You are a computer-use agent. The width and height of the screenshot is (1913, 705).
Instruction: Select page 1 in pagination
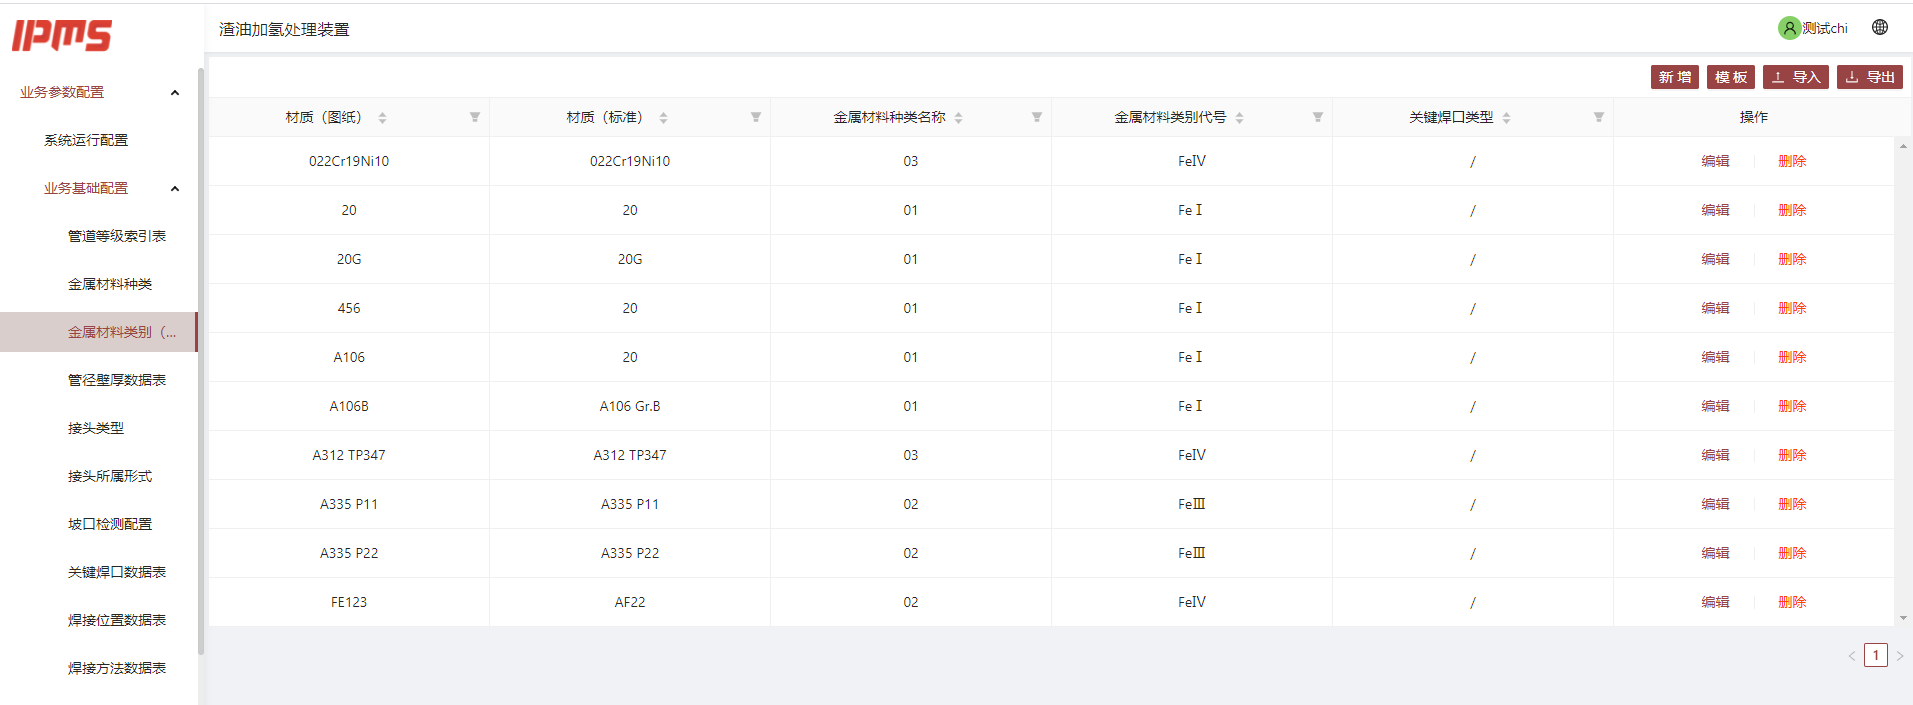1876,655
